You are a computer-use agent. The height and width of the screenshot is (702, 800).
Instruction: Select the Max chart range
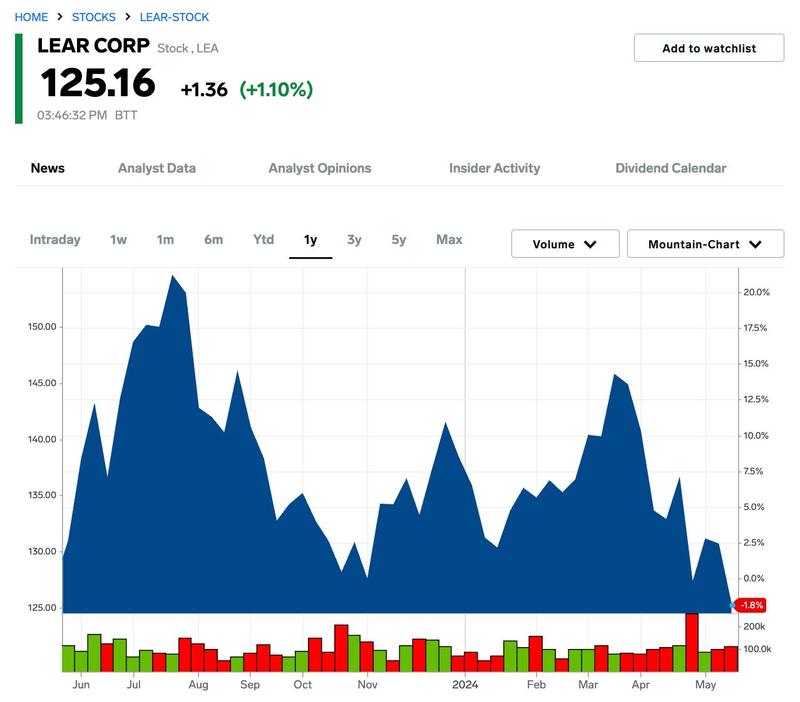[x=449, y=239]
